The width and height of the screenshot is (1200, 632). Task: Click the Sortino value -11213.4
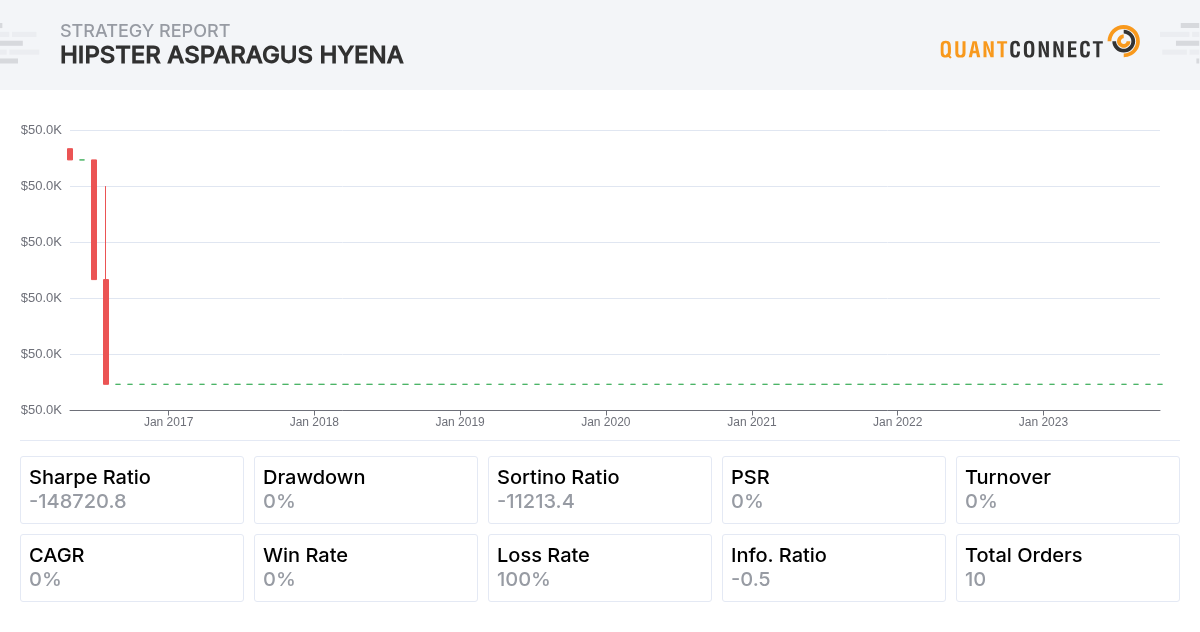coord(536,501)
